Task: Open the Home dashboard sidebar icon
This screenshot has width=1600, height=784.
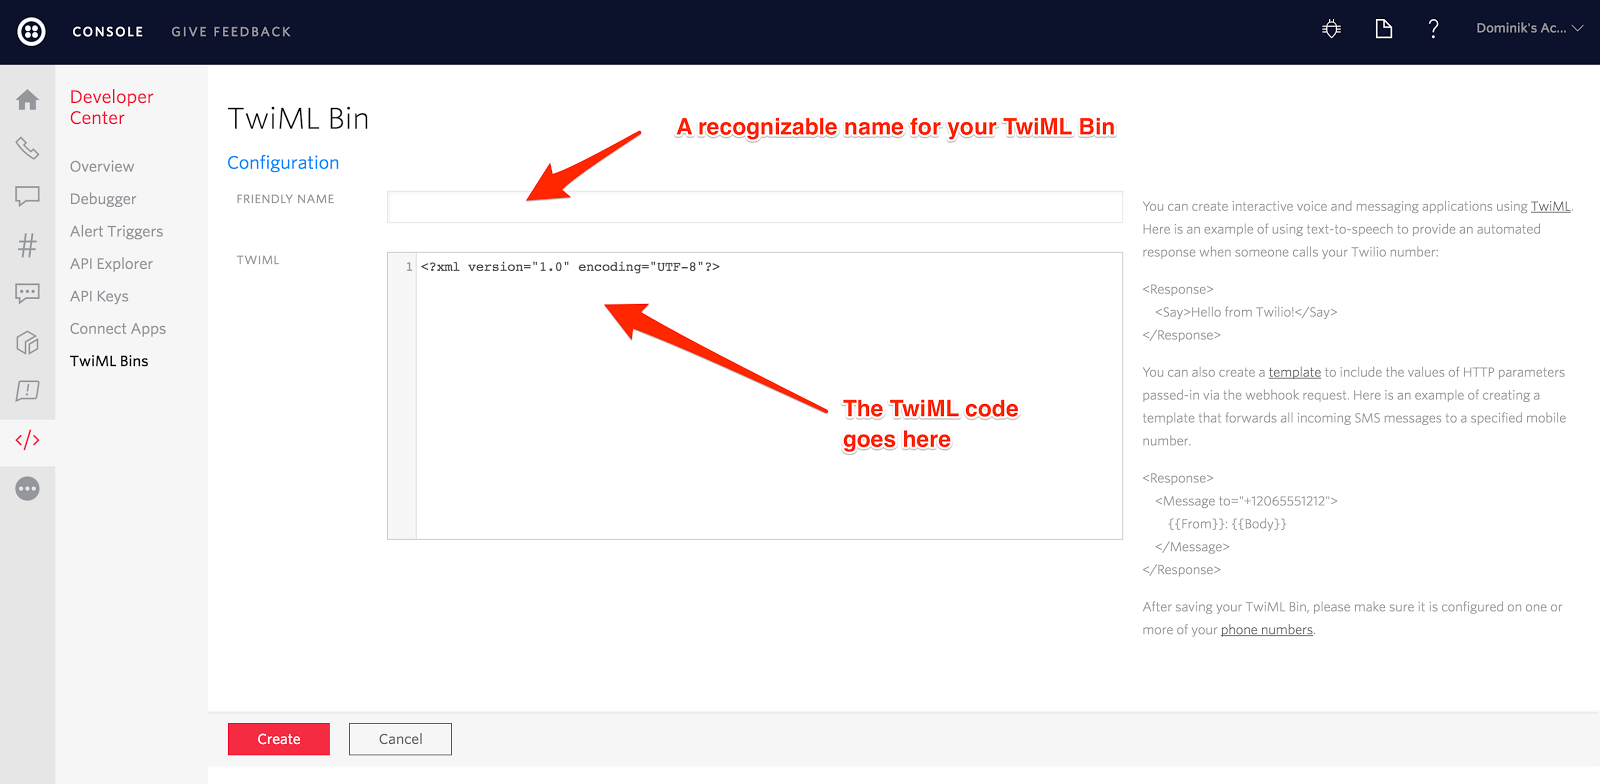Action: point(28,100)
